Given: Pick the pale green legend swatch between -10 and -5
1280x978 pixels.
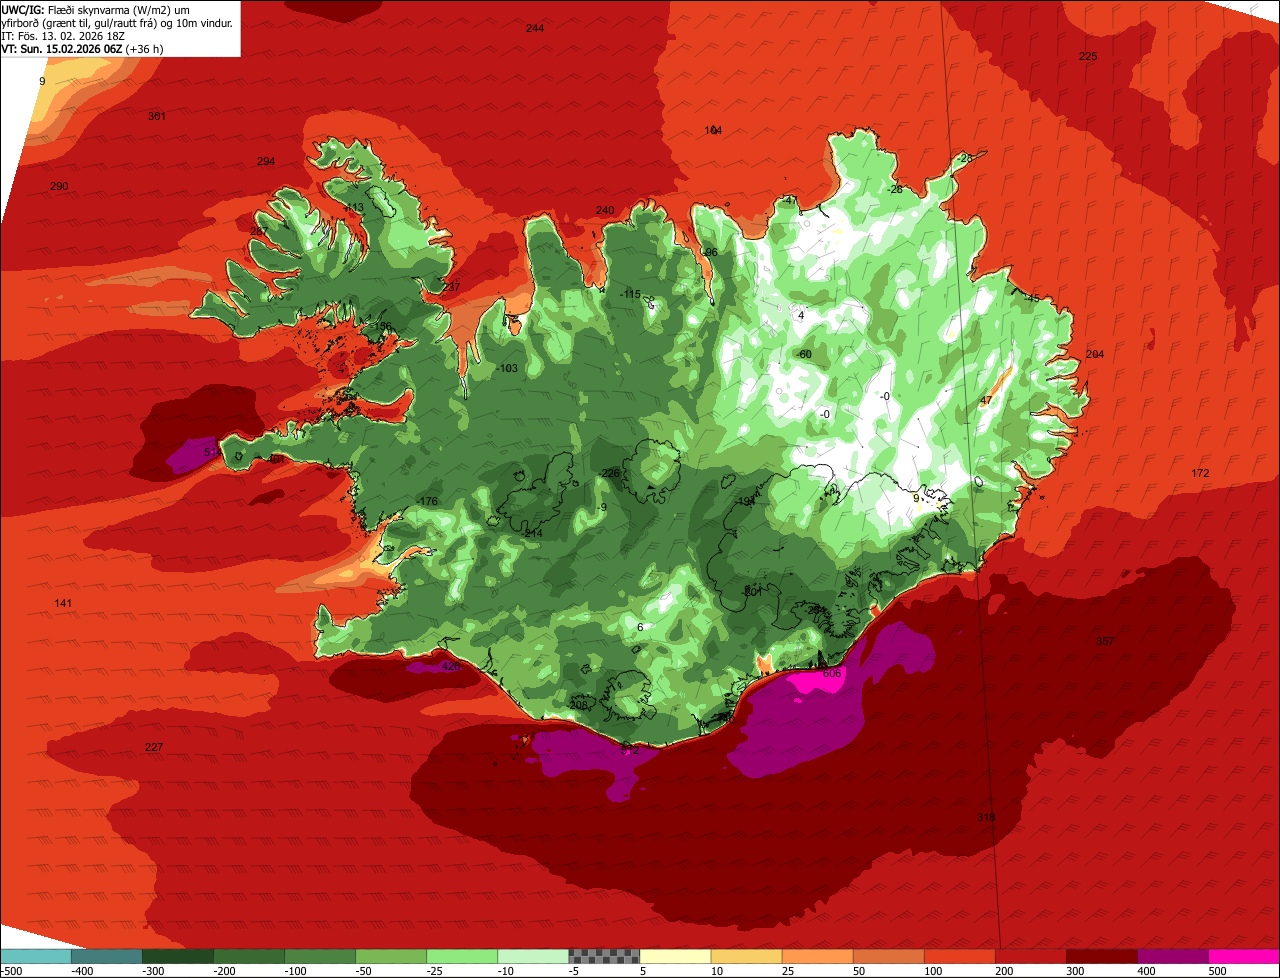Looking at the screenshot, I should (x=533, y=956).
